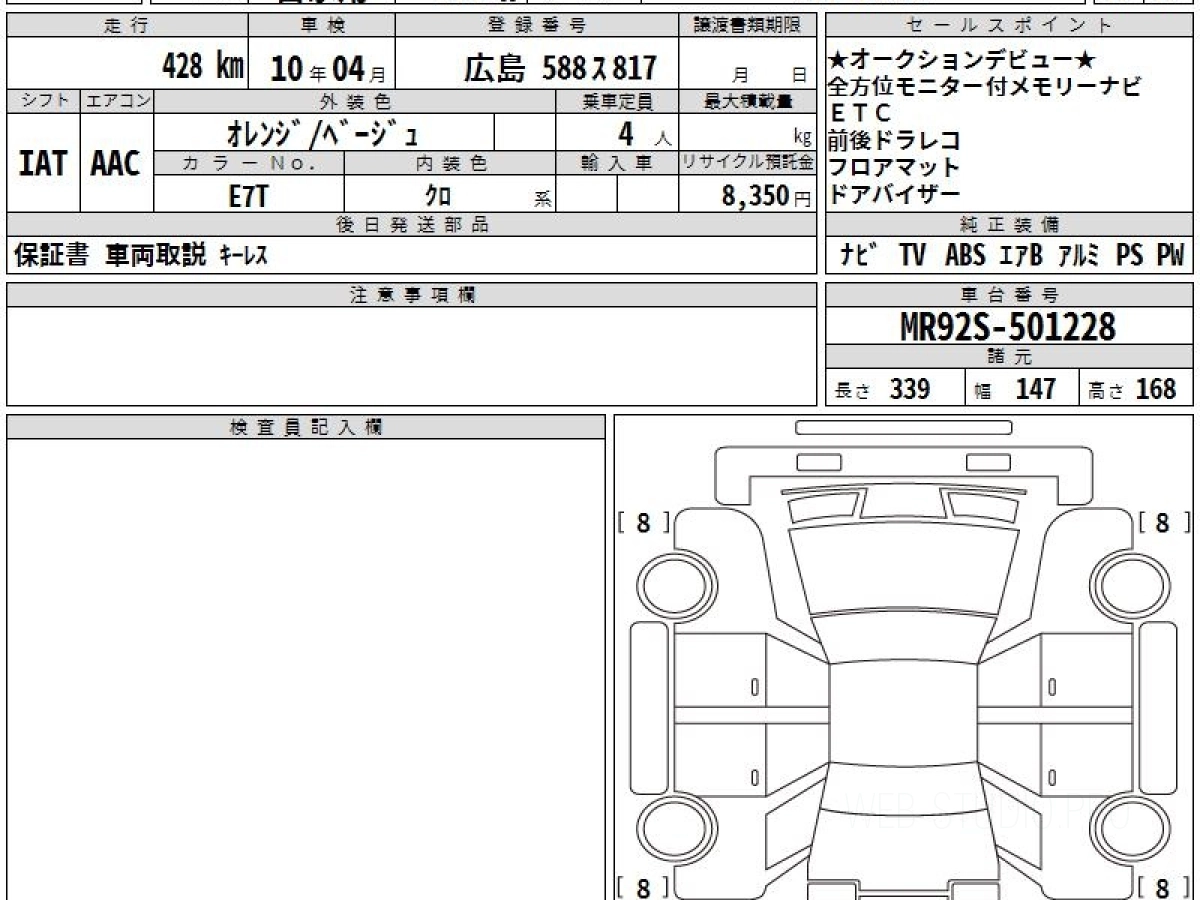This screenshot has width=1200, height=900.
Task: Click the "検査員記入欄" header
Action: click(306, 427)
